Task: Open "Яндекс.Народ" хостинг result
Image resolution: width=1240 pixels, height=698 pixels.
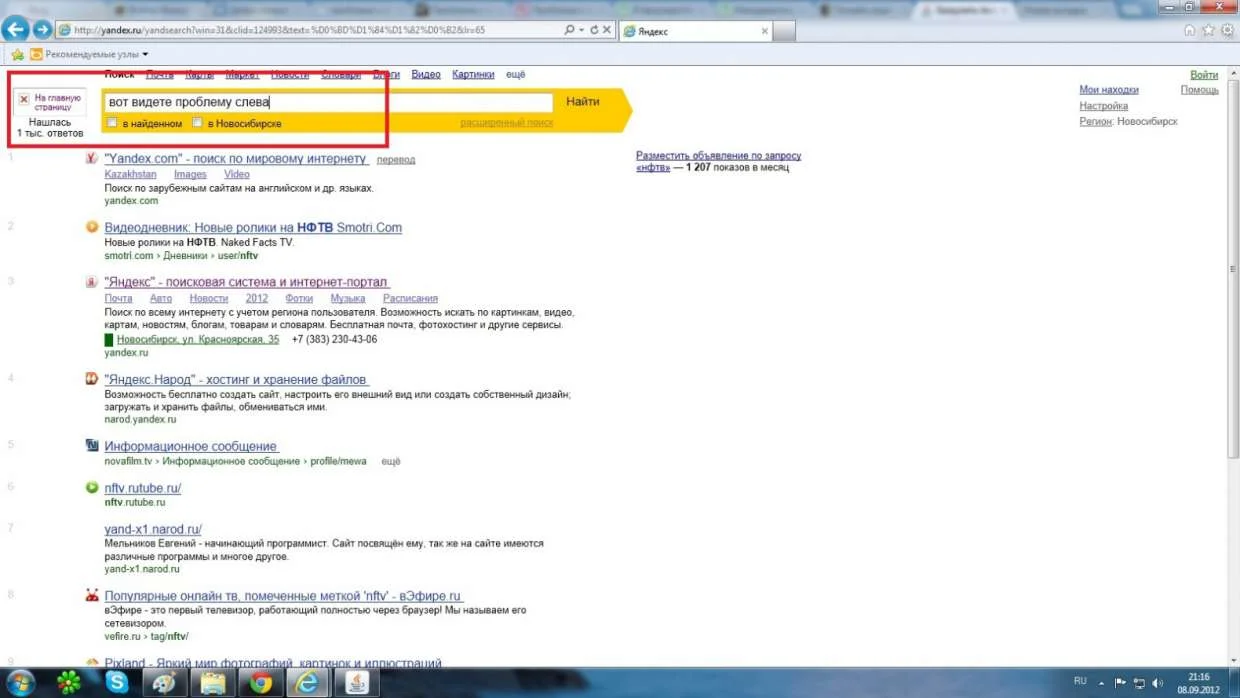Action: point(236,380)
